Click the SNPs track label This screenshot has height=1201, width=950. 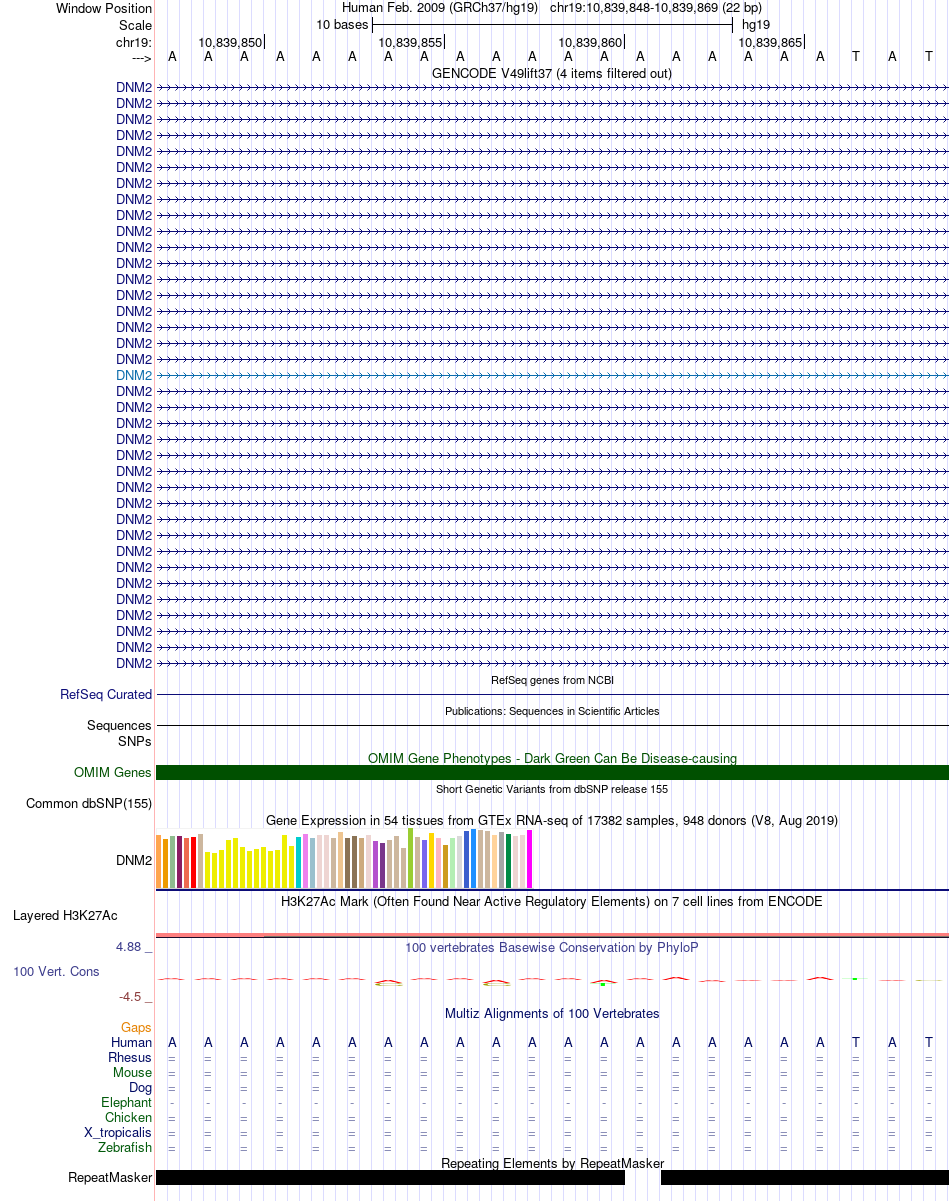pos(135,741)
